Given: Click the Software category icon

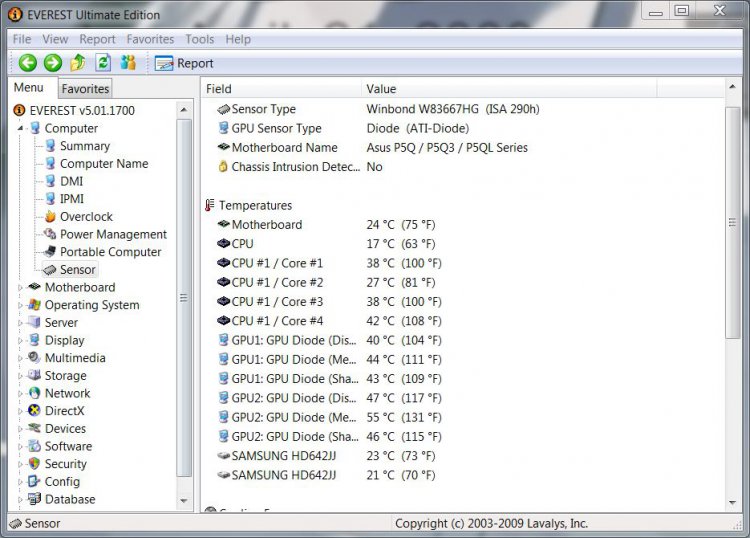Looking at the screenshot, I should (34, 446).
